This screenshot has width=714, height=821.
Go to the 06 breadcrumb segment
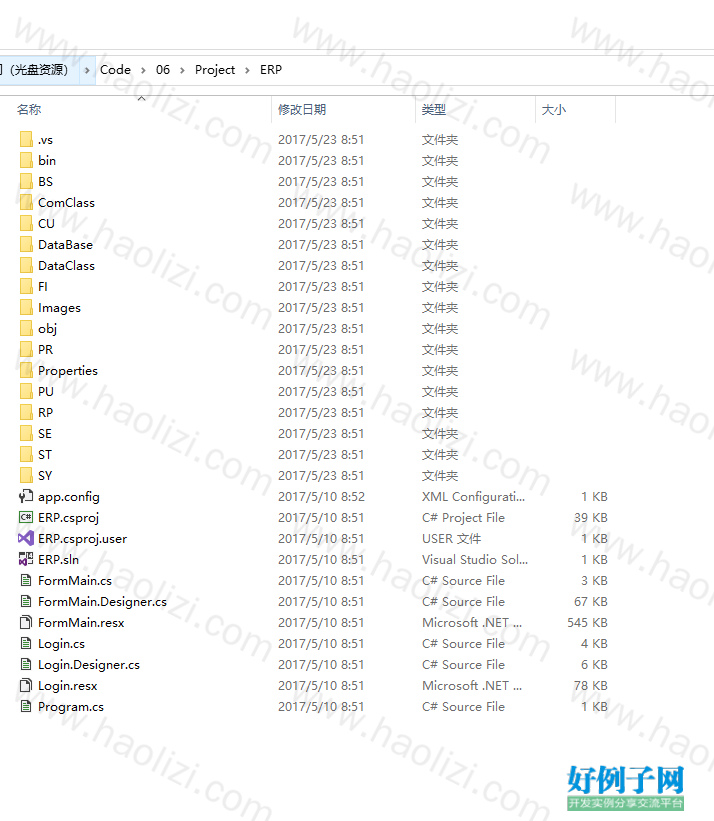point(163,70)
